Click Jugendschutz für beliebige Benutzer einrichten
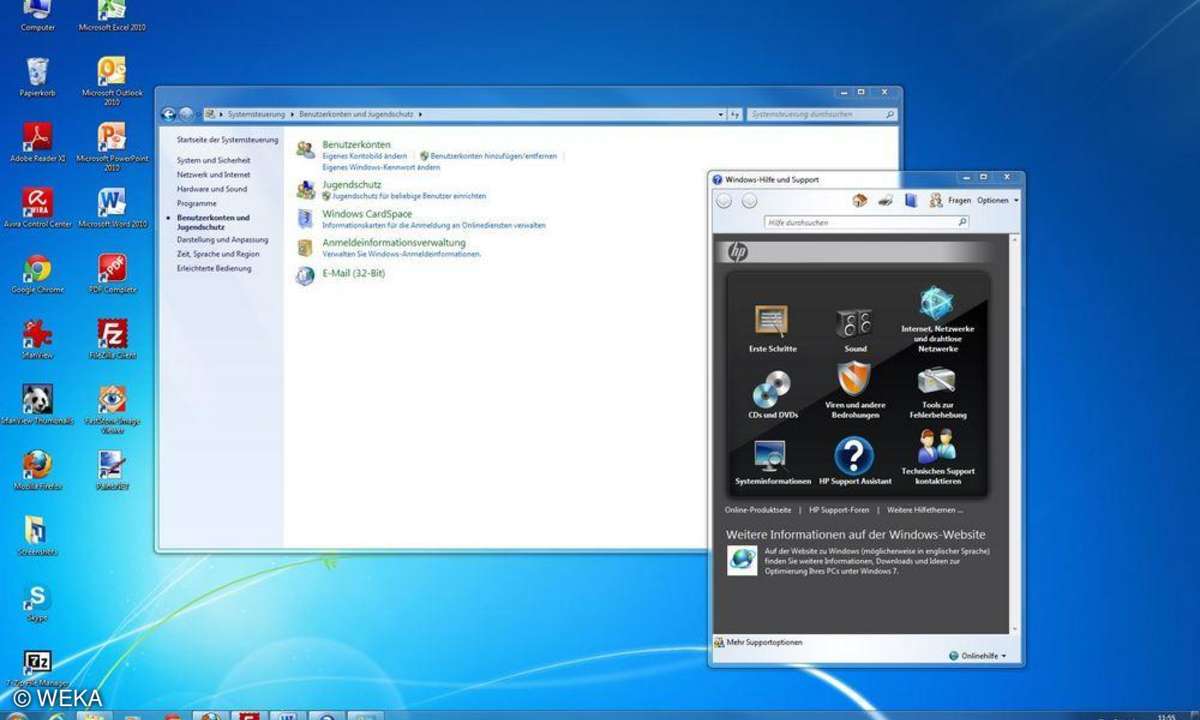 point(409,196)
